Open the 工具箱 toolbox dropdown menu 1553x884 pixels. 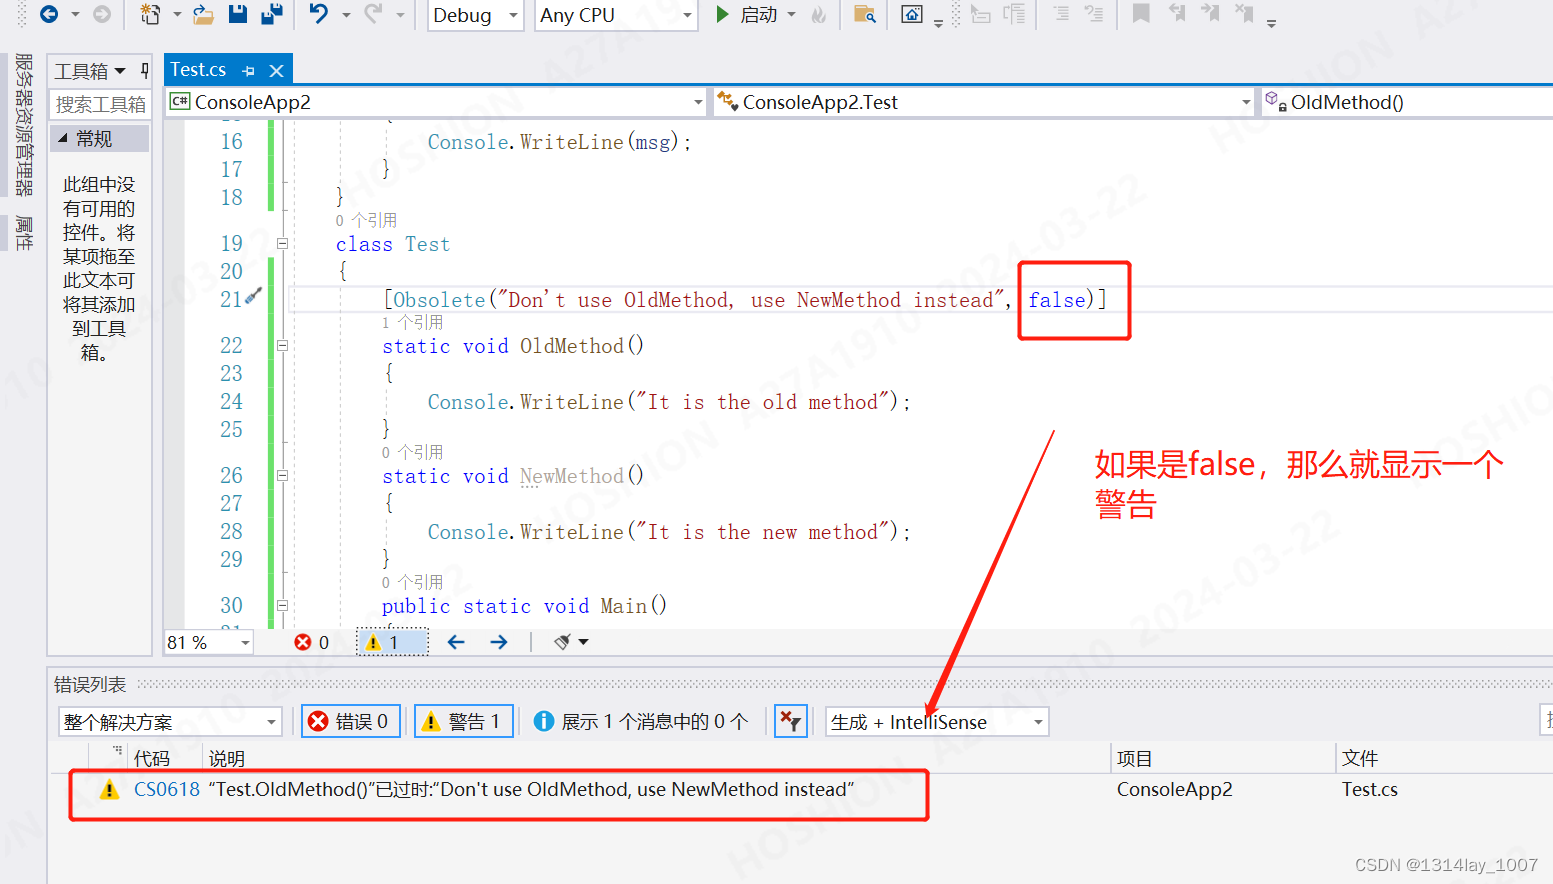[120, 71]
